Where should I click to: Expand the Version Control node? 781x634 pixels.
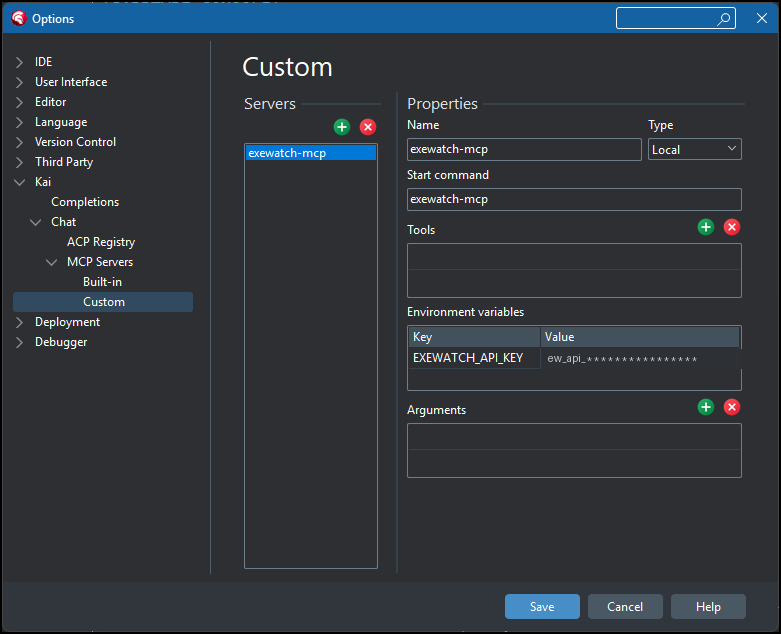(19, 142)
